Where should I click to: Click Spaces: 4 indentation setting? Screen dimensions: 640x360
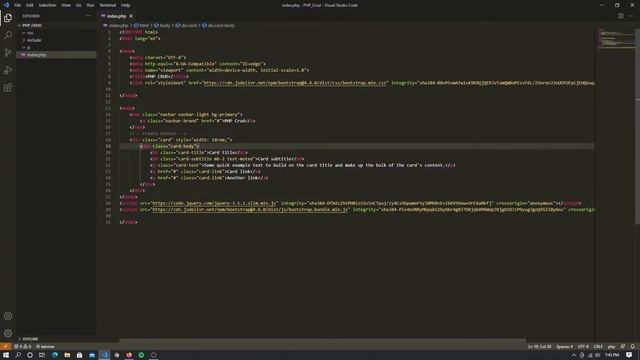(564, 347)
